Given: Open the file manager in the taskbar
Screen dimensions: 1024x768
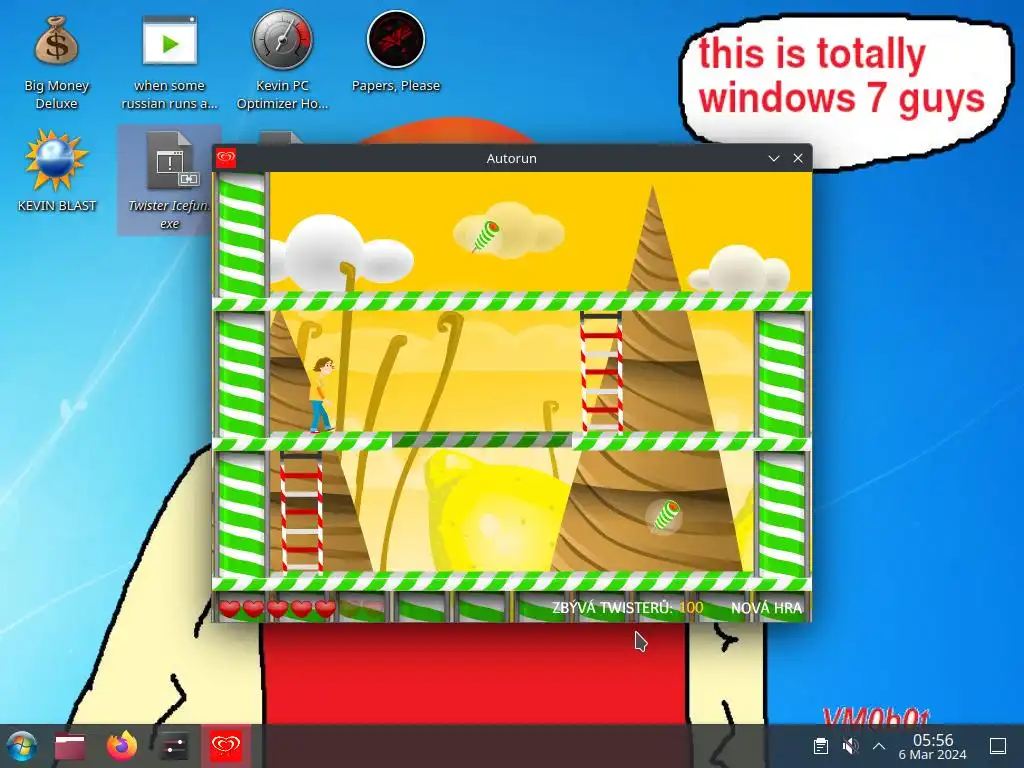Looking at the screenshot, I should pos(70,746).
